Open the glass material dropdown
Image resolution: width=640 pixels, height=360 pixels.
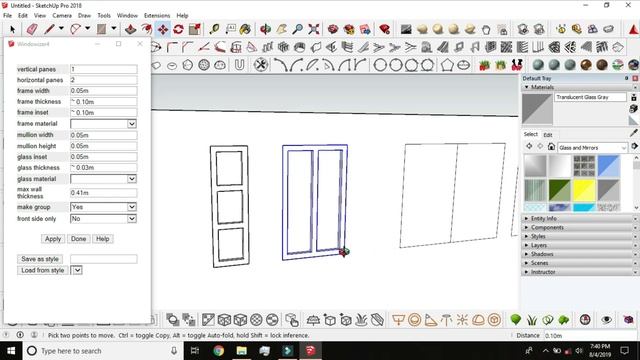pyautogui.click(x=131, y=179)
